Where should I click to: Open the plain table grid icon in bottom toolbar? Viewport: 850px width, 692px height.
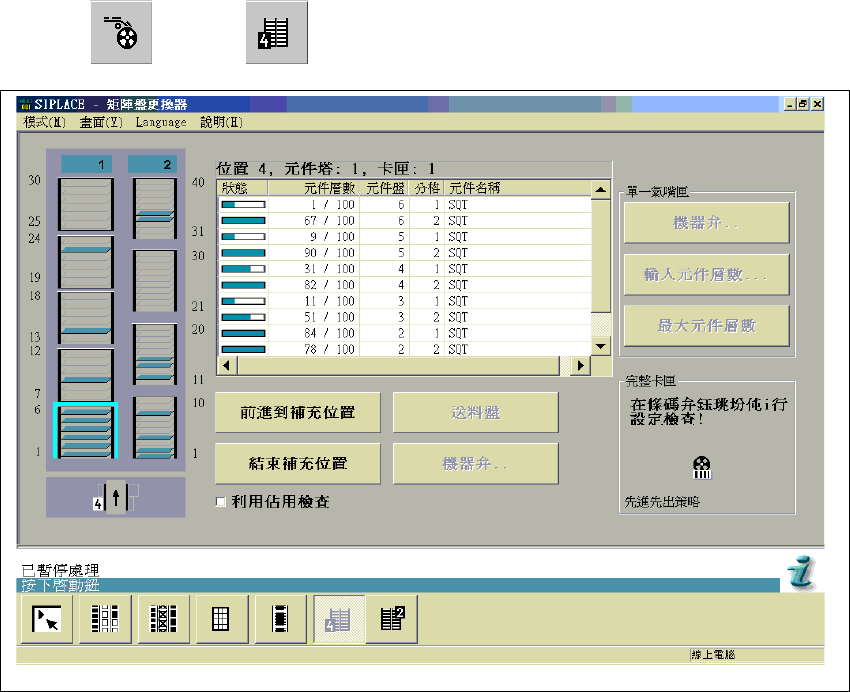point(222,619)
